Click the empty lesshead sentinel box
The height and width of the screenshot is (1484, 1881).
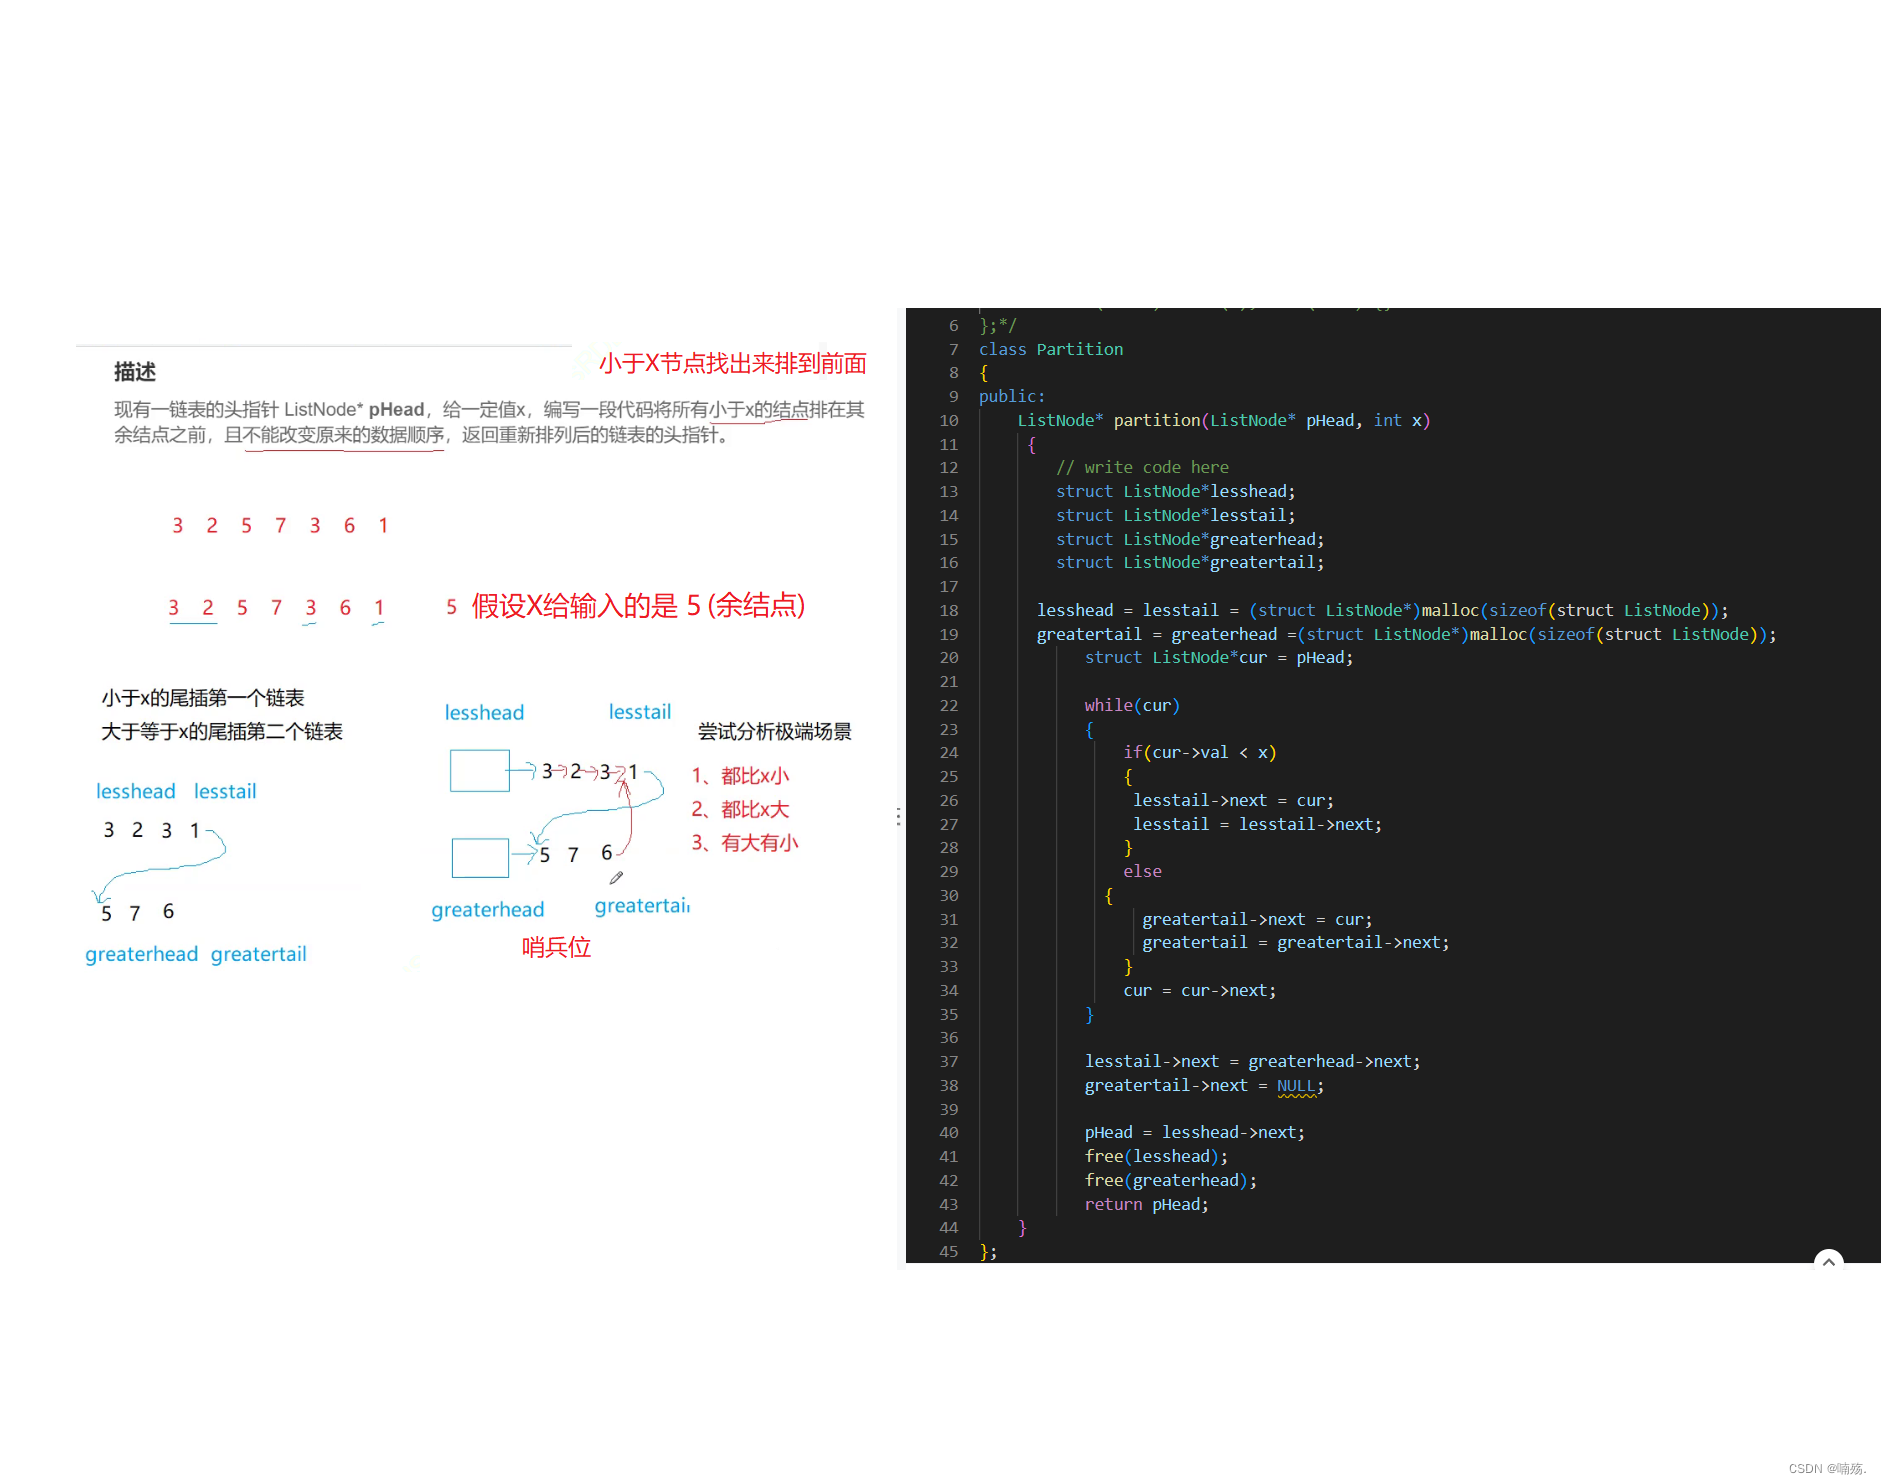pyautogui.click(x=480, y=771)
